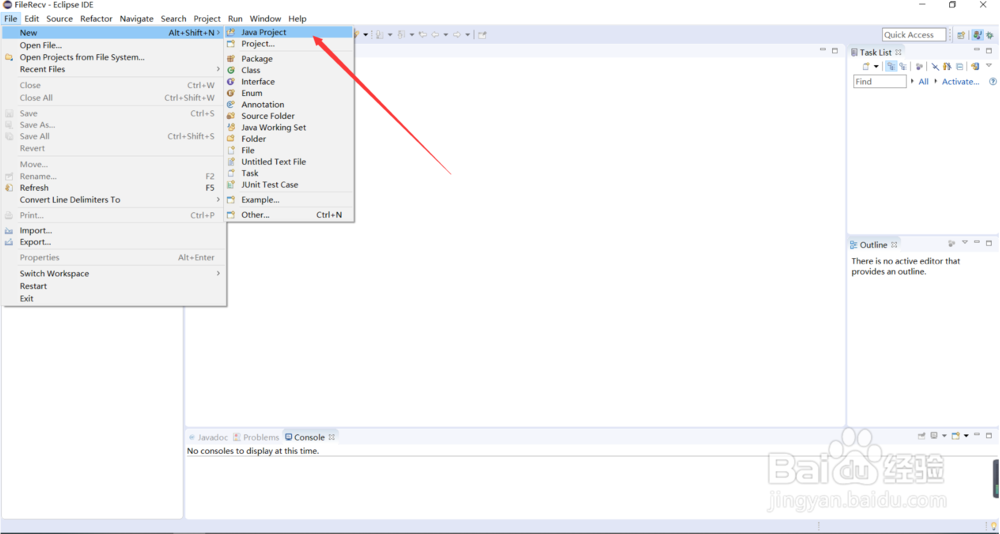Switch to the Debug perspective icon
The image size is (1000, 534).
[990, 35]
